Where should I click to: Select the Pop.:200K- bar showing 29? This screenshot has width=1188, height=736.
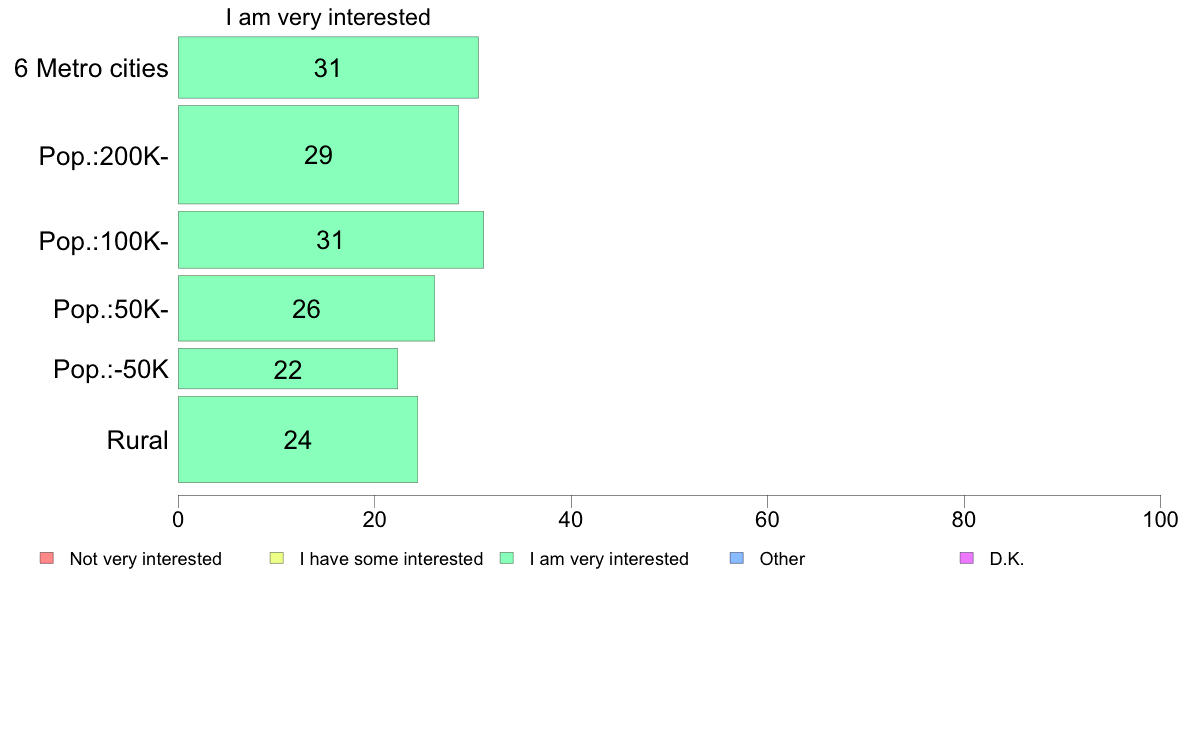[x=318, y=155]
